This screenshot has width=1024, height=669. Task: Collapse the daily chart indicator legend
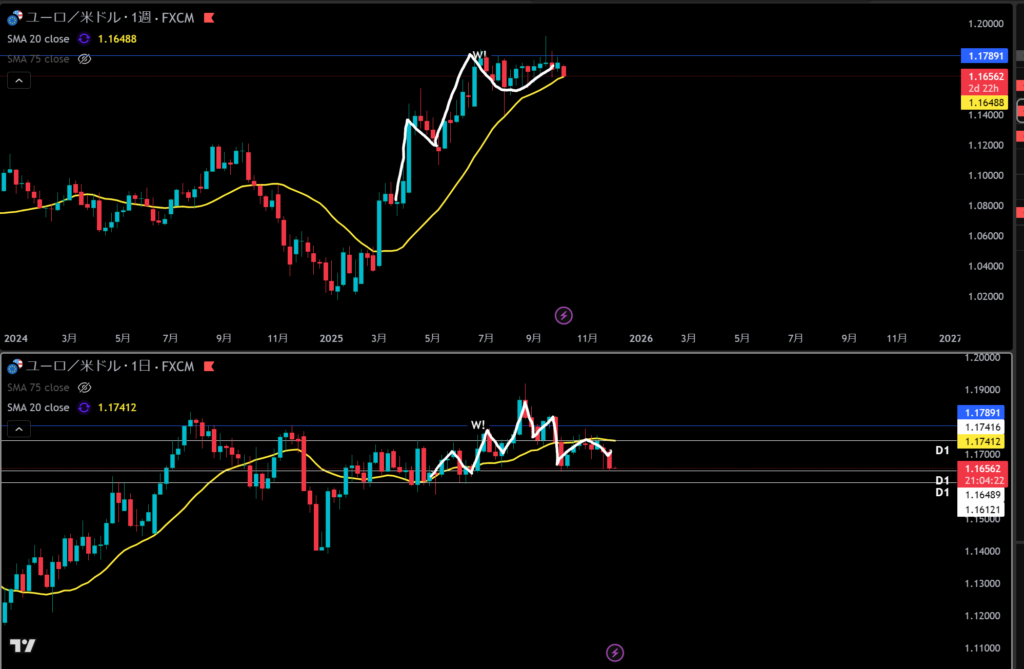(18, 429)
